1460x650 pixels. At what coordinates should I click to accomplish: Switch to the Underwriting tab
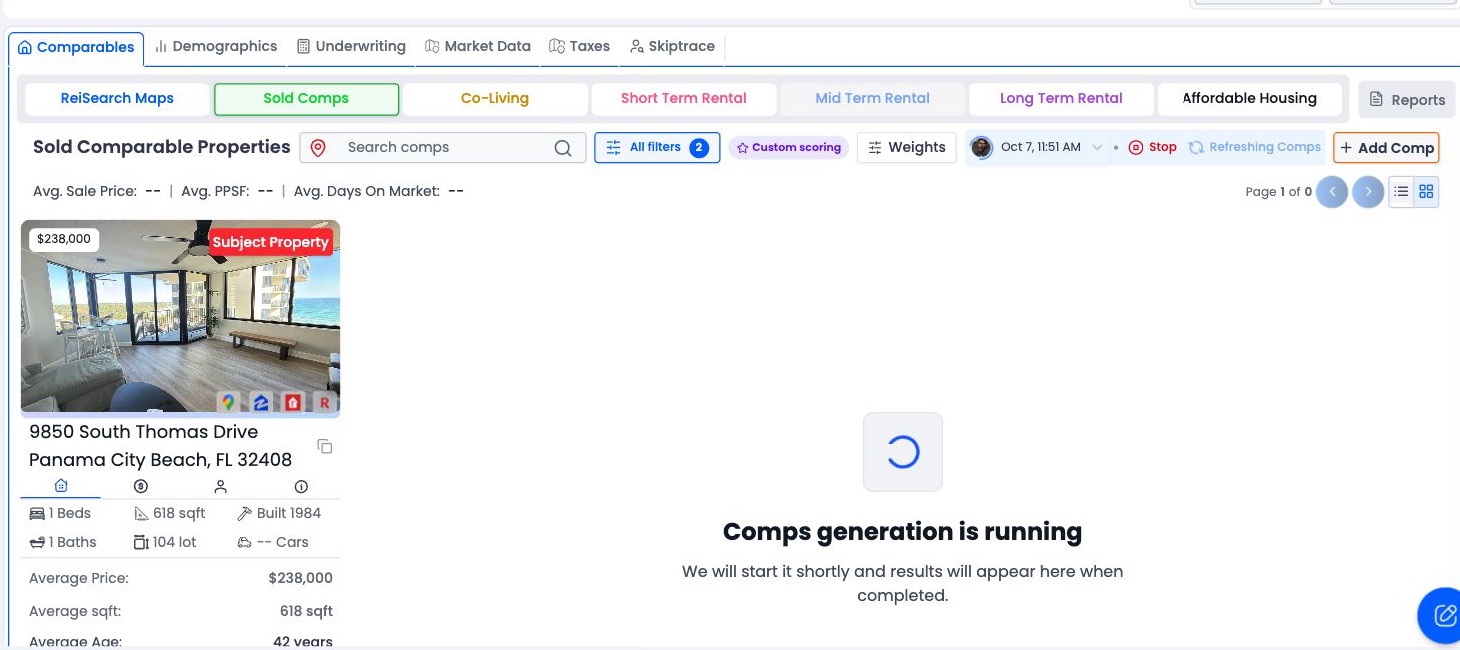point(351,46)
